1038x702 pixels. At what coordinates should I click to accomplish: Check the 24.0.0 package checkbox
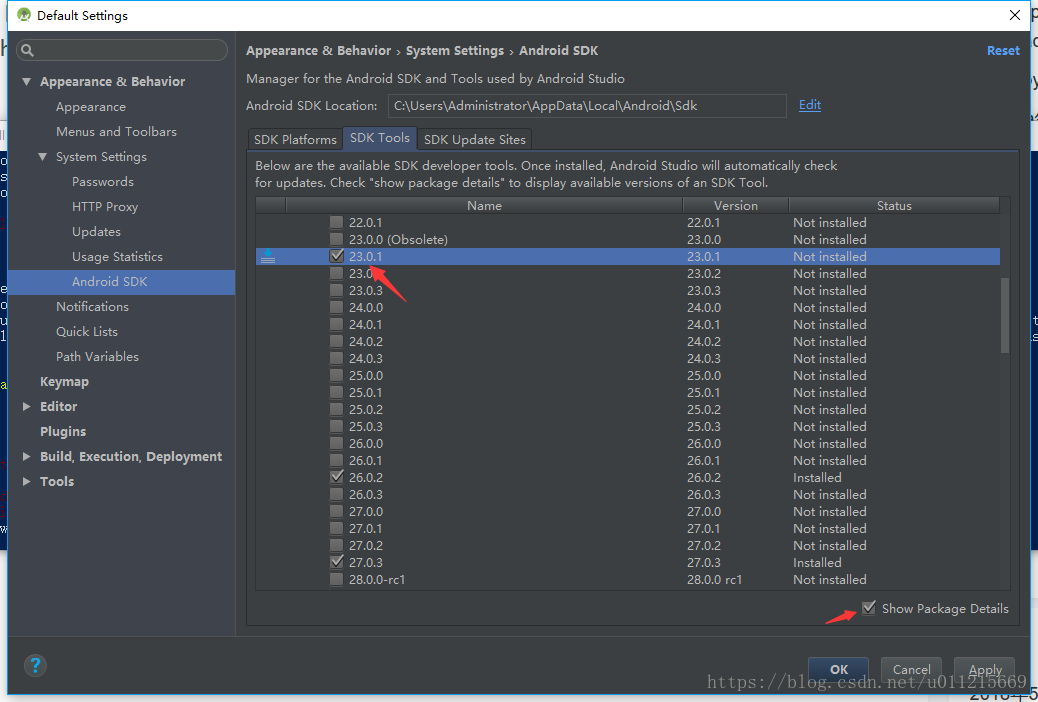[x=337, y=307]
